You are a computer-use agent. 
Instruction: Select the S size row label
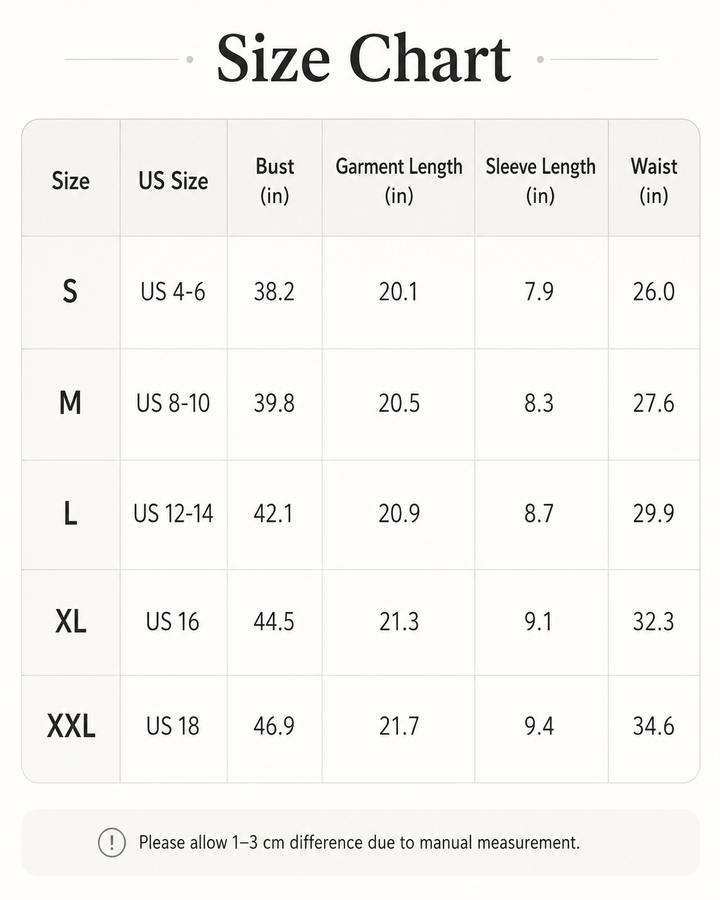(70, 292)
